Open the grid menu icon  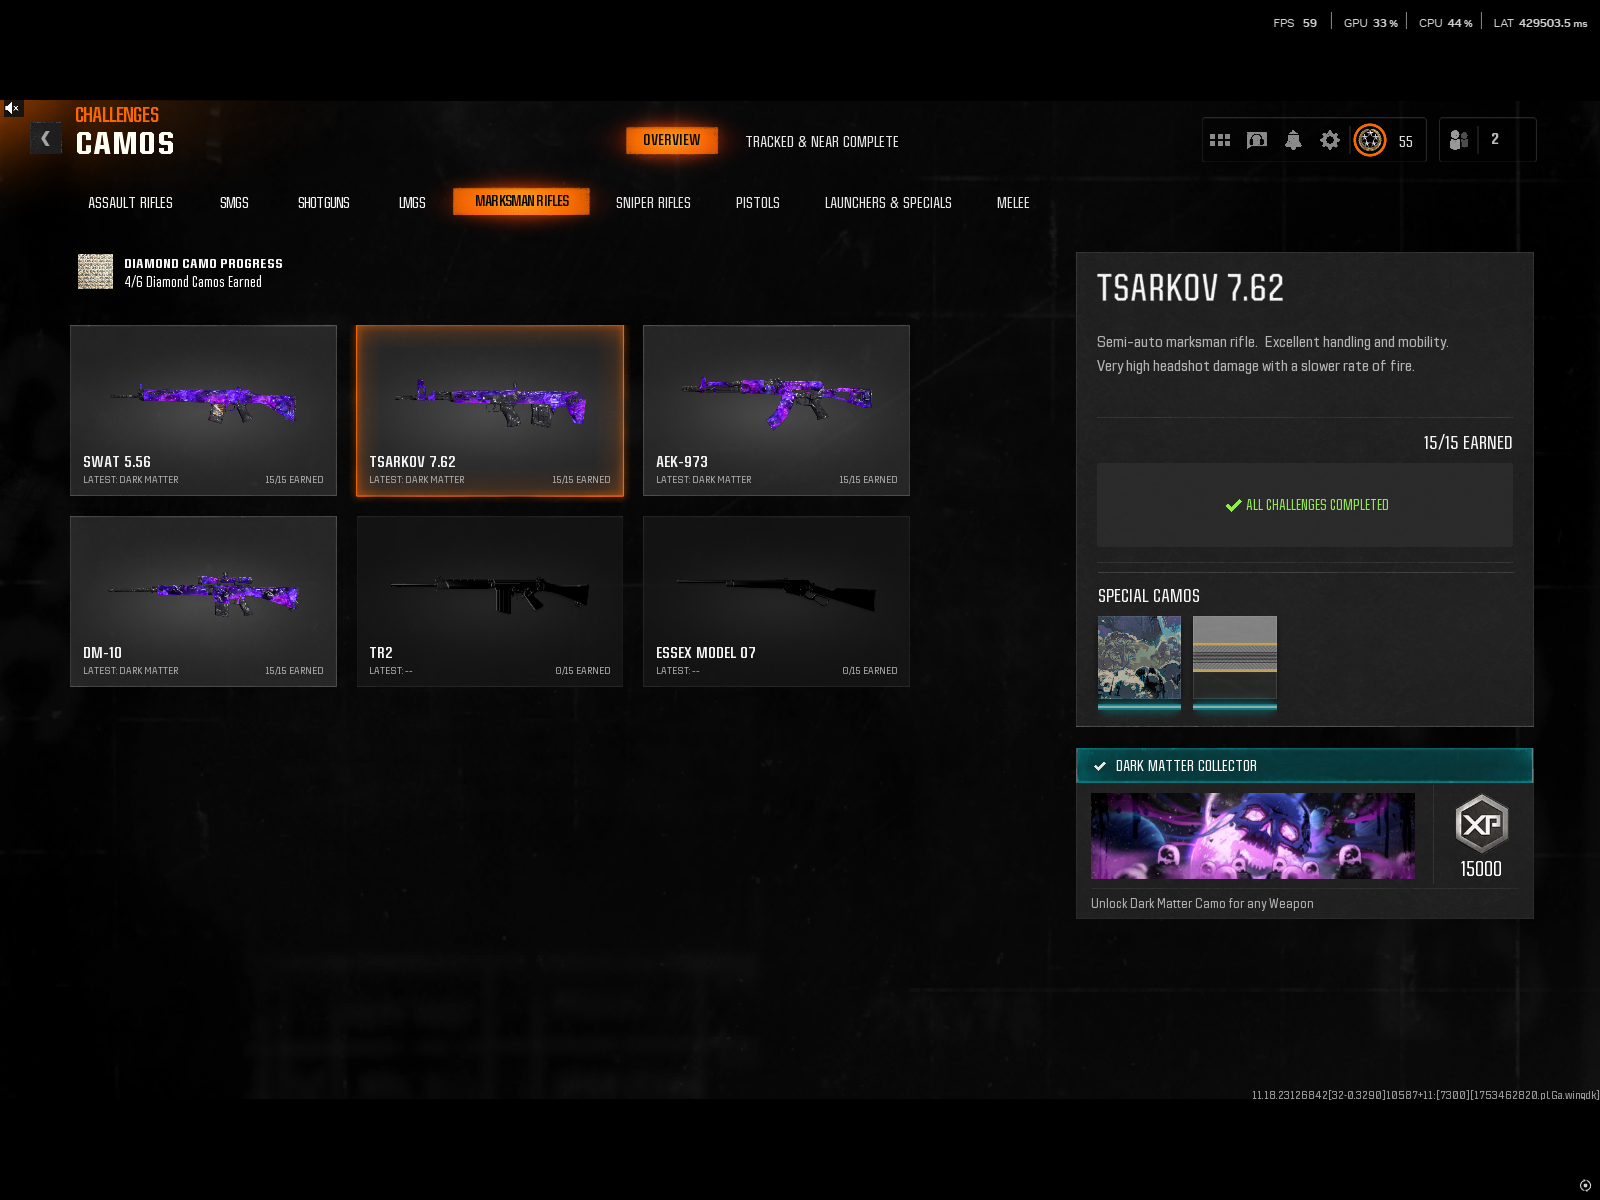pos(1220,140)
